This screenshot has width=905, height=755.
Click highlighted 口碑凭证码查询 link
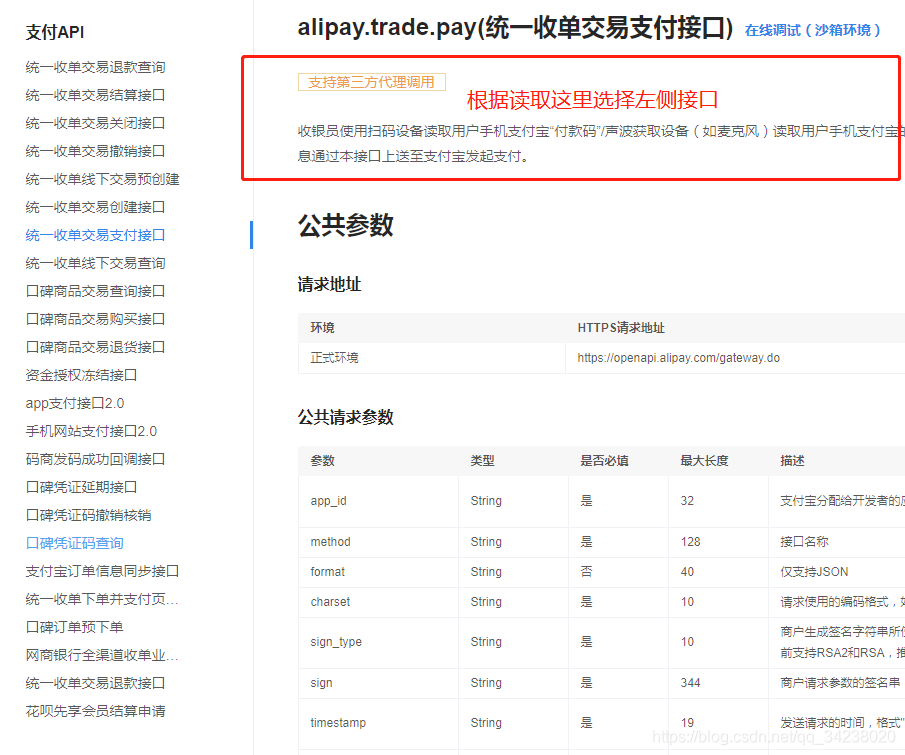click(74, 543)
